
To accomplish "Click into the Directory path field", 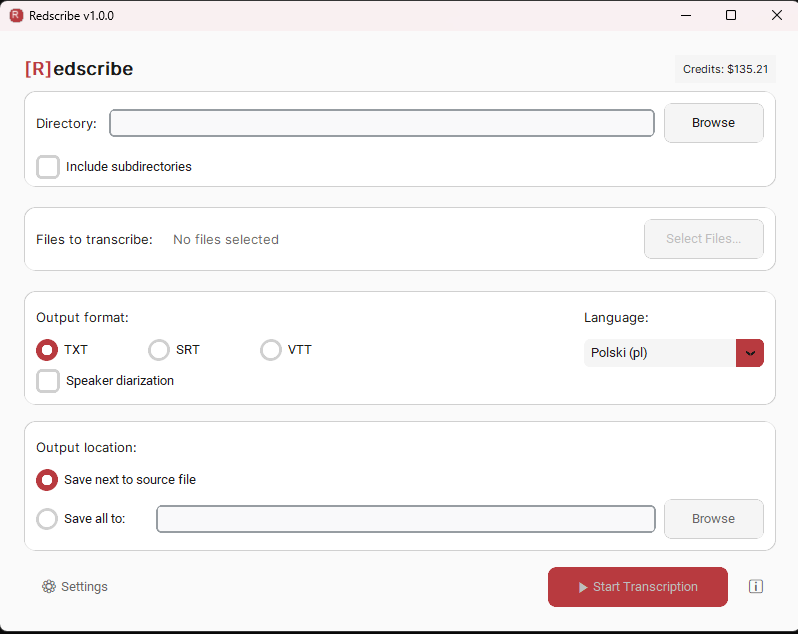I will click(x=382, y=123).
